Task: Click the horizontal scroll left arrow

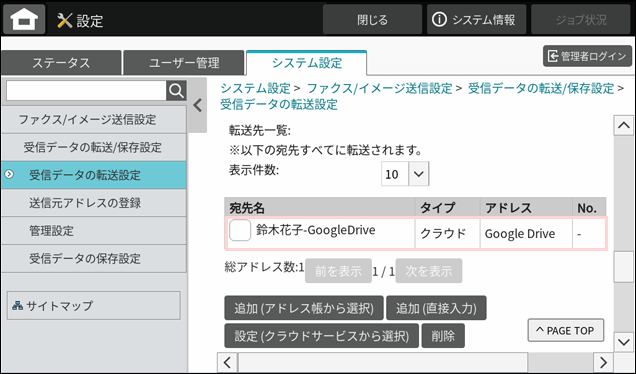Action: 228,362
